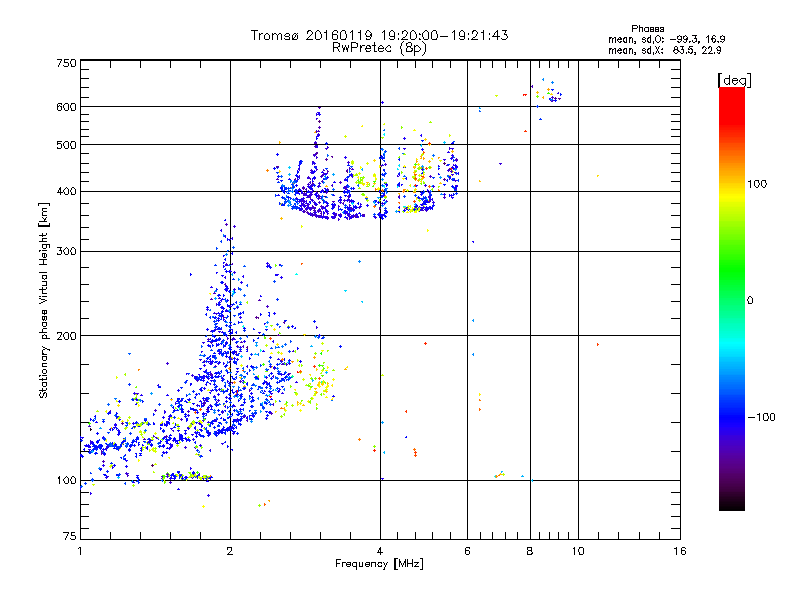
Task: Click the x-axis tick label '6'
Action: point(467,551)
